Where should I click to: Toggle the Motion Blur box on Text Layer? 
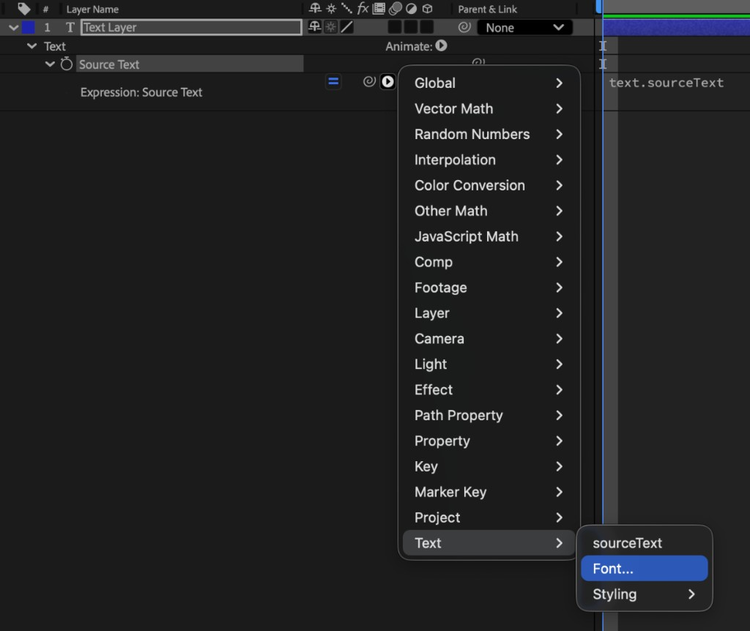pyautogui.click(x=395, y=27)
